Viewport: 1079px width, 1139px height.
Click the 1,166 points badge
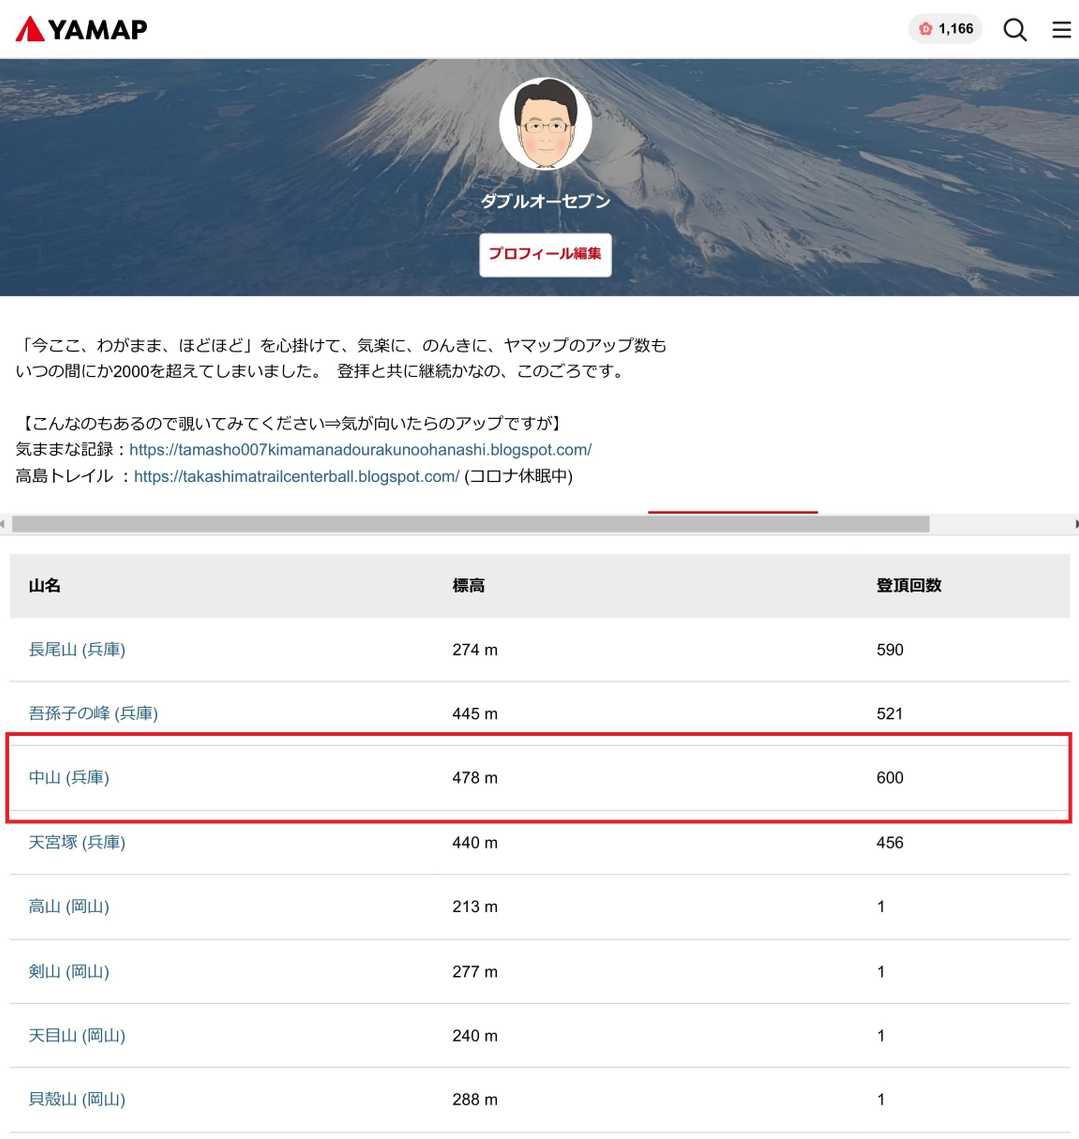click(945, 29)
